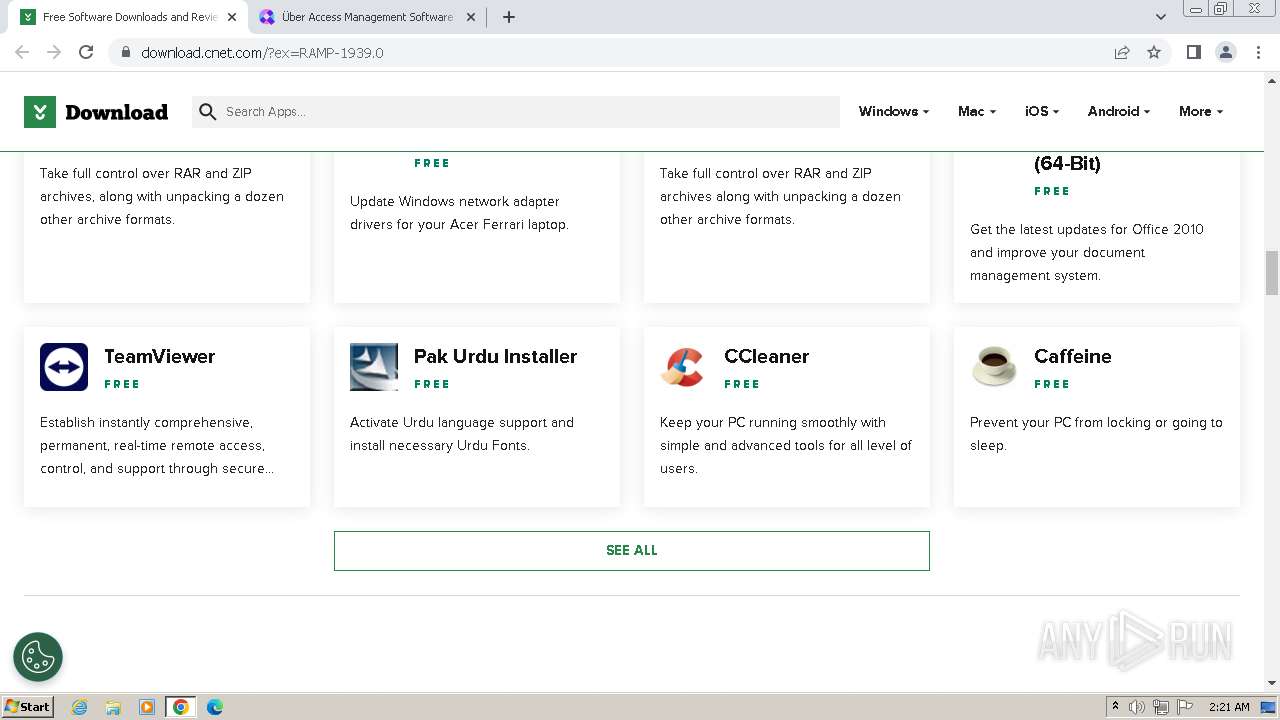
Task: Switch to Free Software Downloads tab
Action: pyautogui.click(x=130, y=17)
